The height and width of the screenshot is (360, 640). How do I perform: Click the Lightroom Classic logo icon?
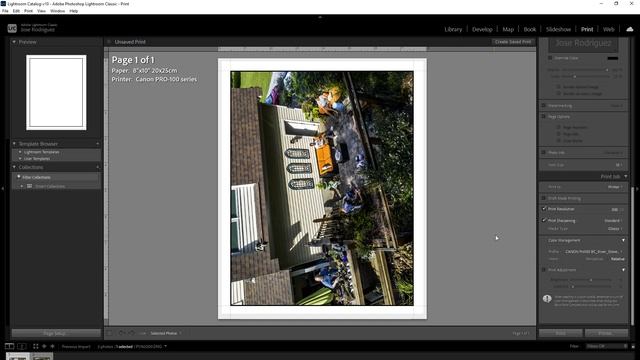(x=12, y=28)
